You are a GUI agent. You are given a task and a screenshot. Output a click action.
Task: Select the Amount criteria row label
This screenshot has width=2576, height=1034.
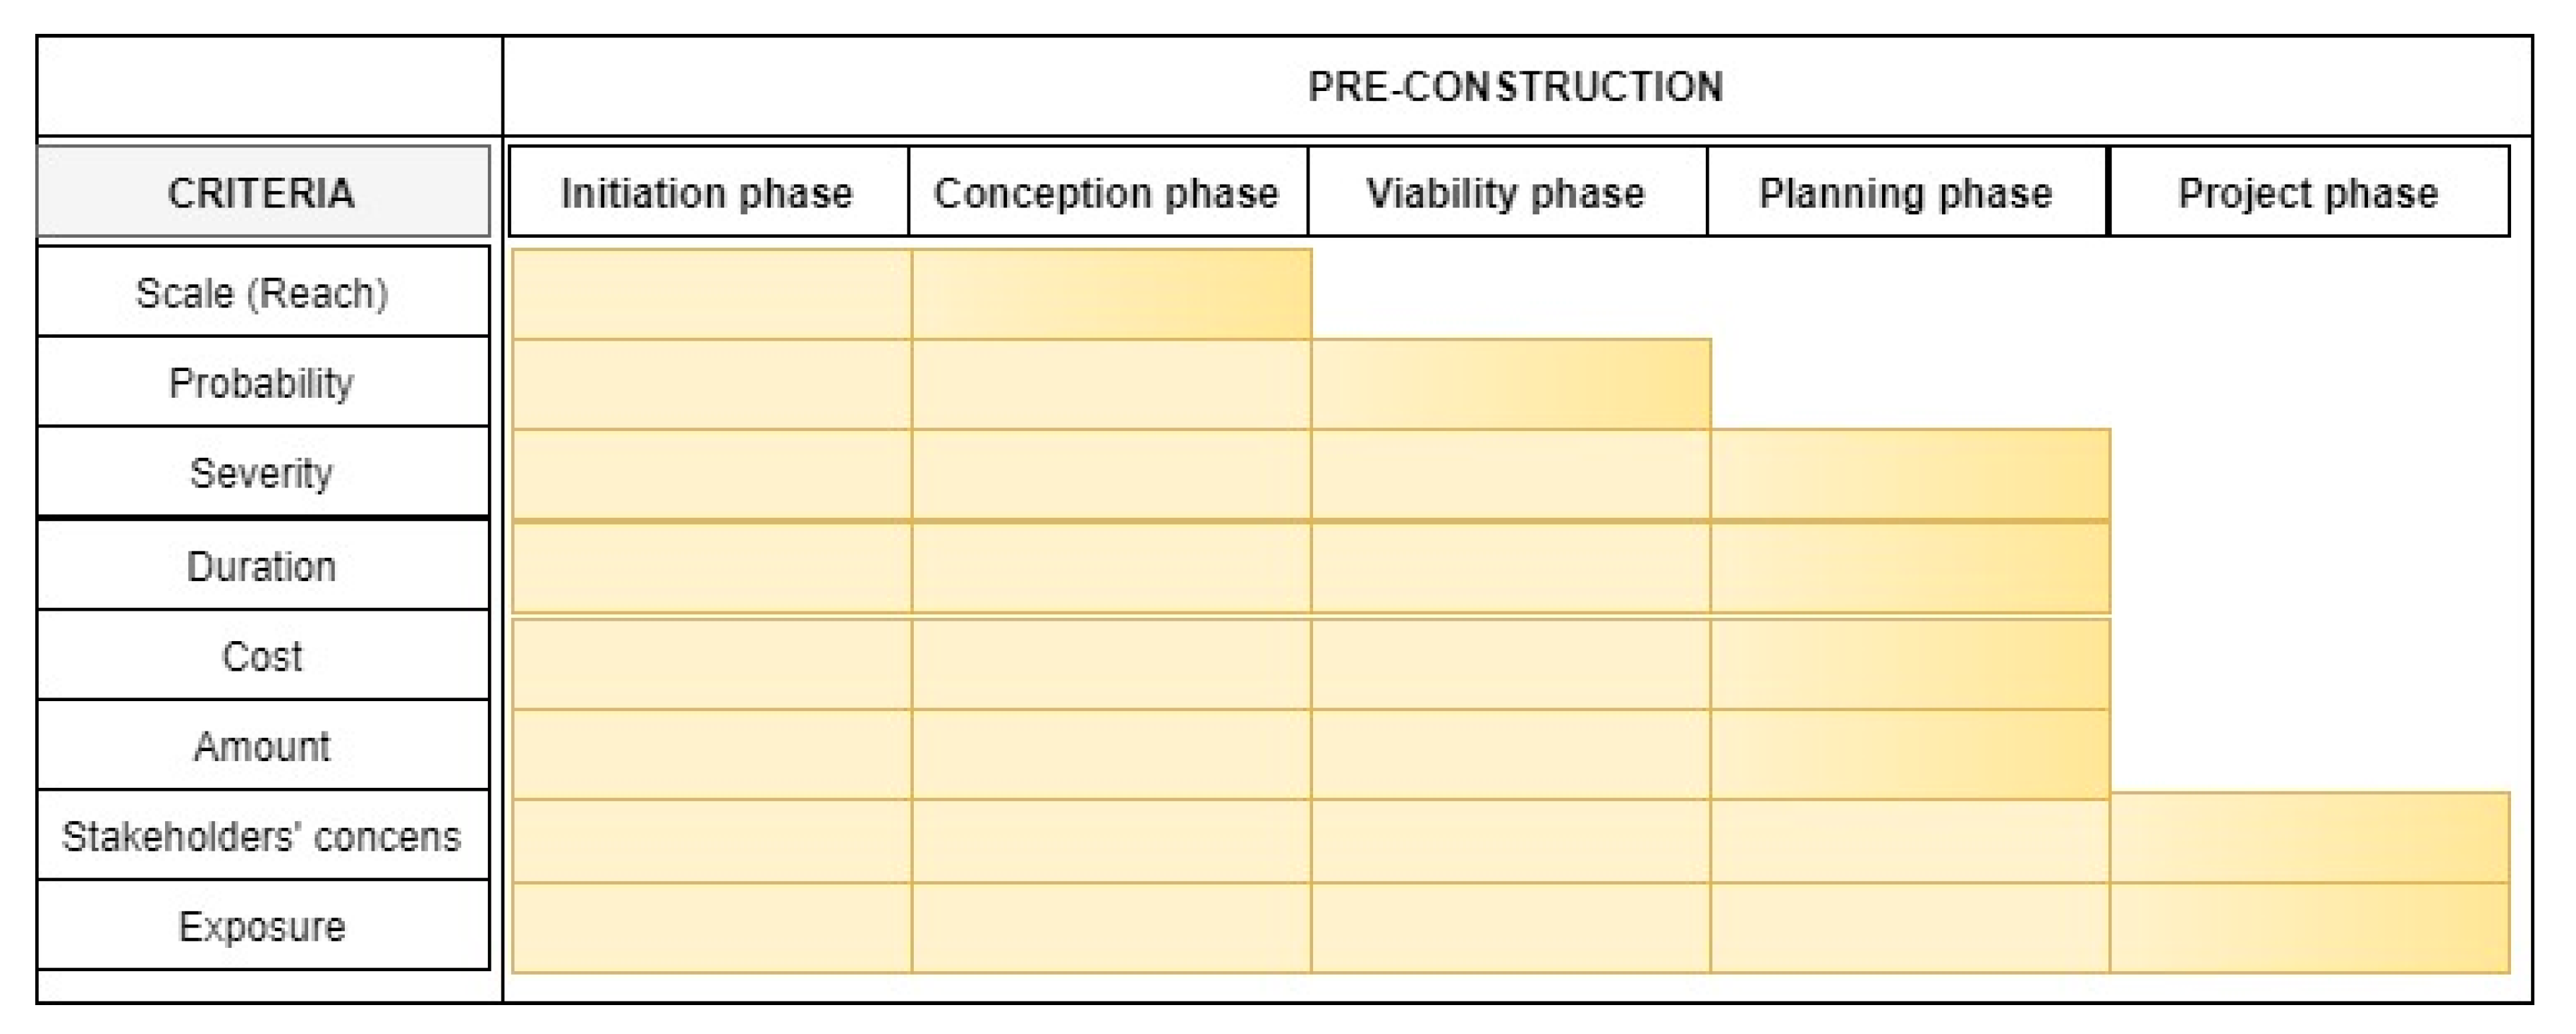[x=262, y=746]
